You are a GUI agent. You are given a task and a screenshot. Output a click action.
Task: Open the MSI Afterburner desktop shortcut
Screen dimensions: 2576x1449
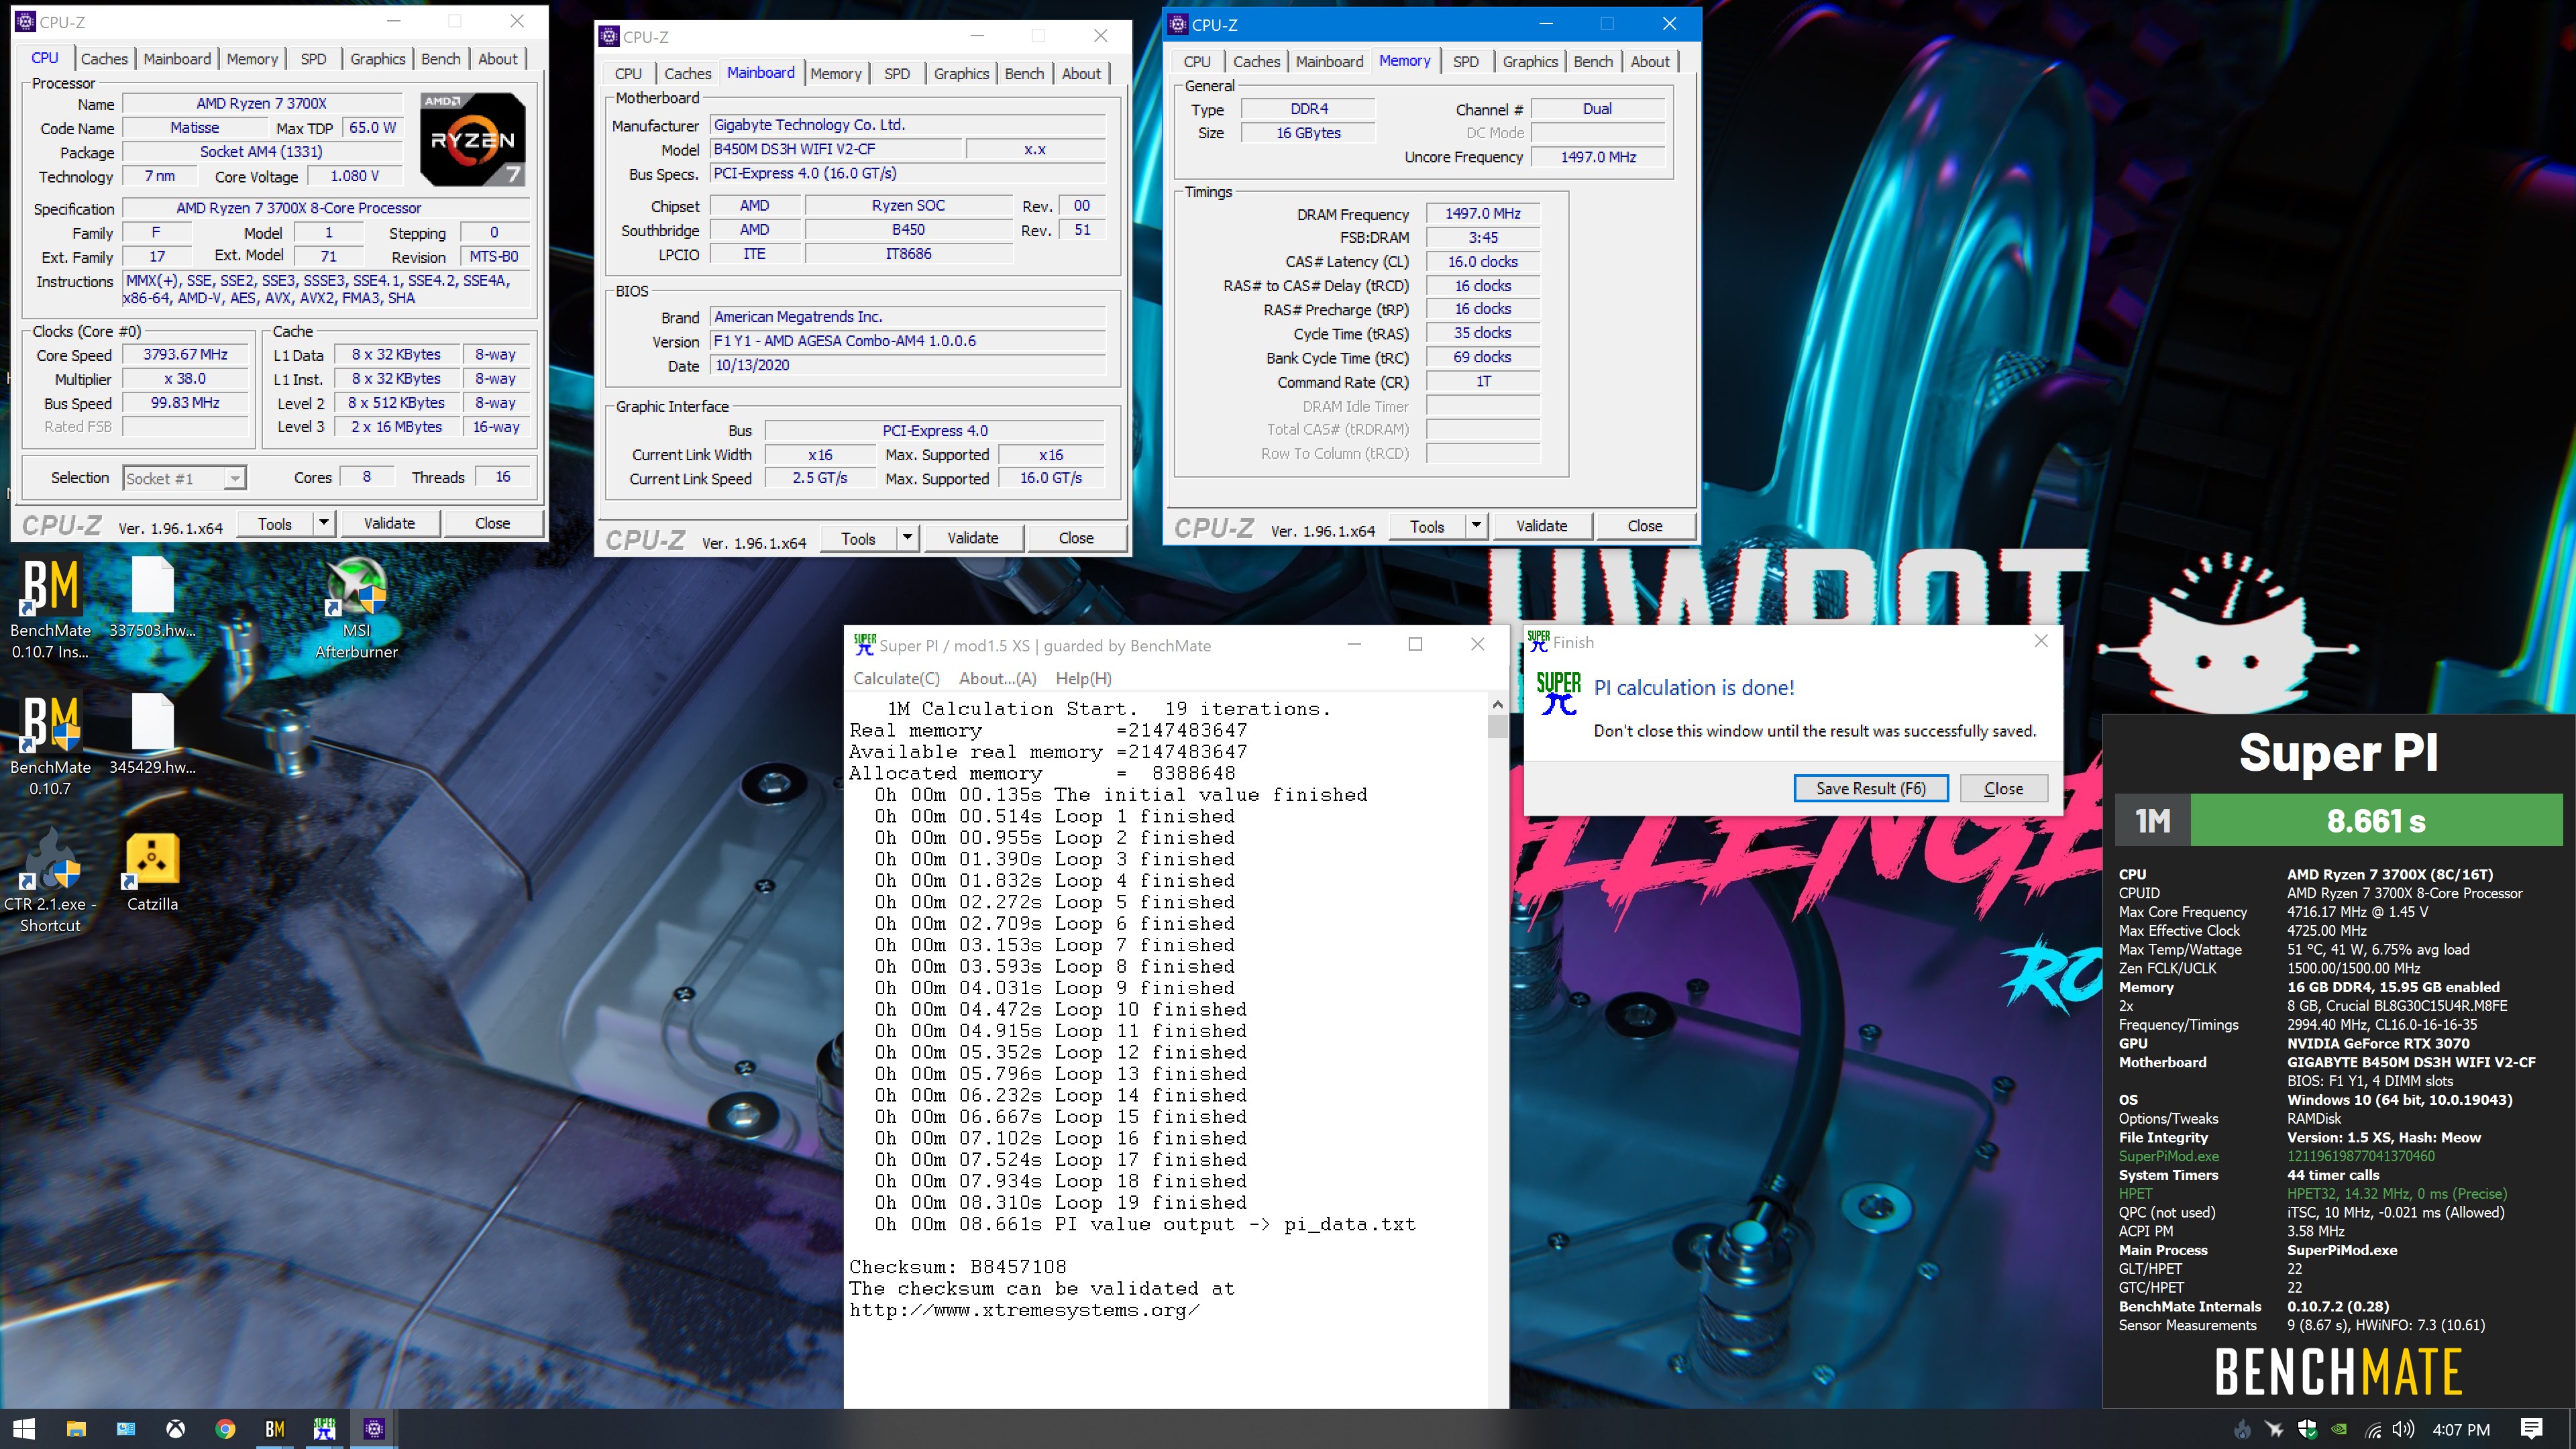click(x=356, y=608)
